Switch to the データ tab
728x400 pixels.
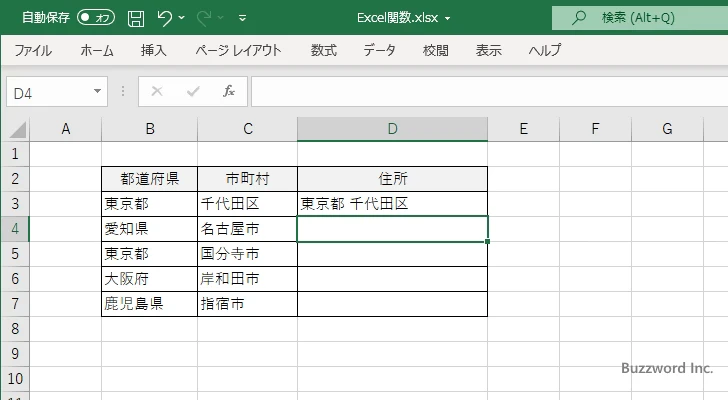point(379,50)
